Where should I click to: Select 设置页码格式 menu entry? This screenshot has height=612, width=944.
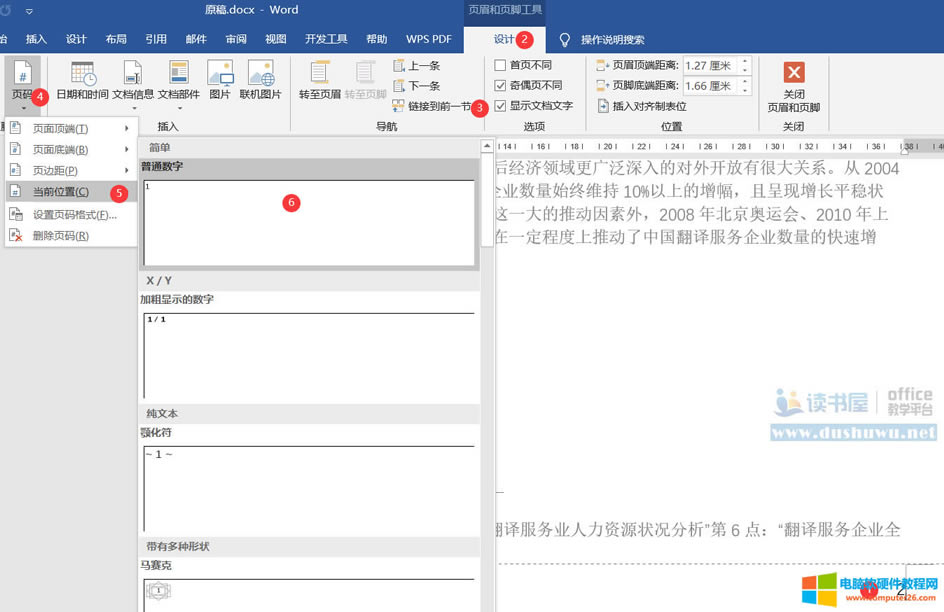pyautogui.click(x=74, y=214)
